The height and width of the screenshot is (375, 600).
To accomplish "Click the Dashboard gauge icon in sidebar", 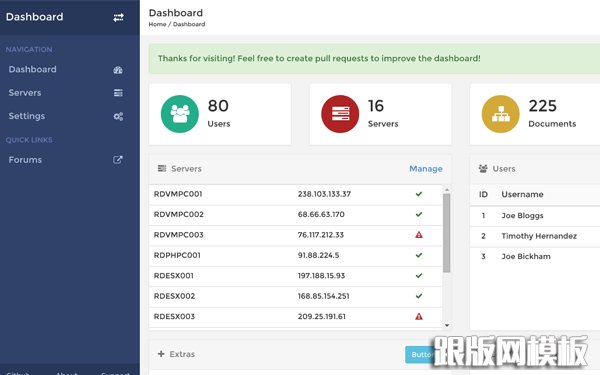I will [118, 70].
